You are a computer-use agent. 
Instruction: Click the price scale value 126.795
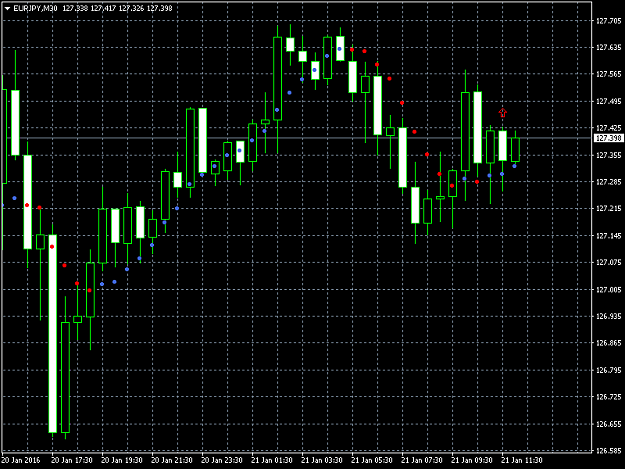[x=608, y=370]
